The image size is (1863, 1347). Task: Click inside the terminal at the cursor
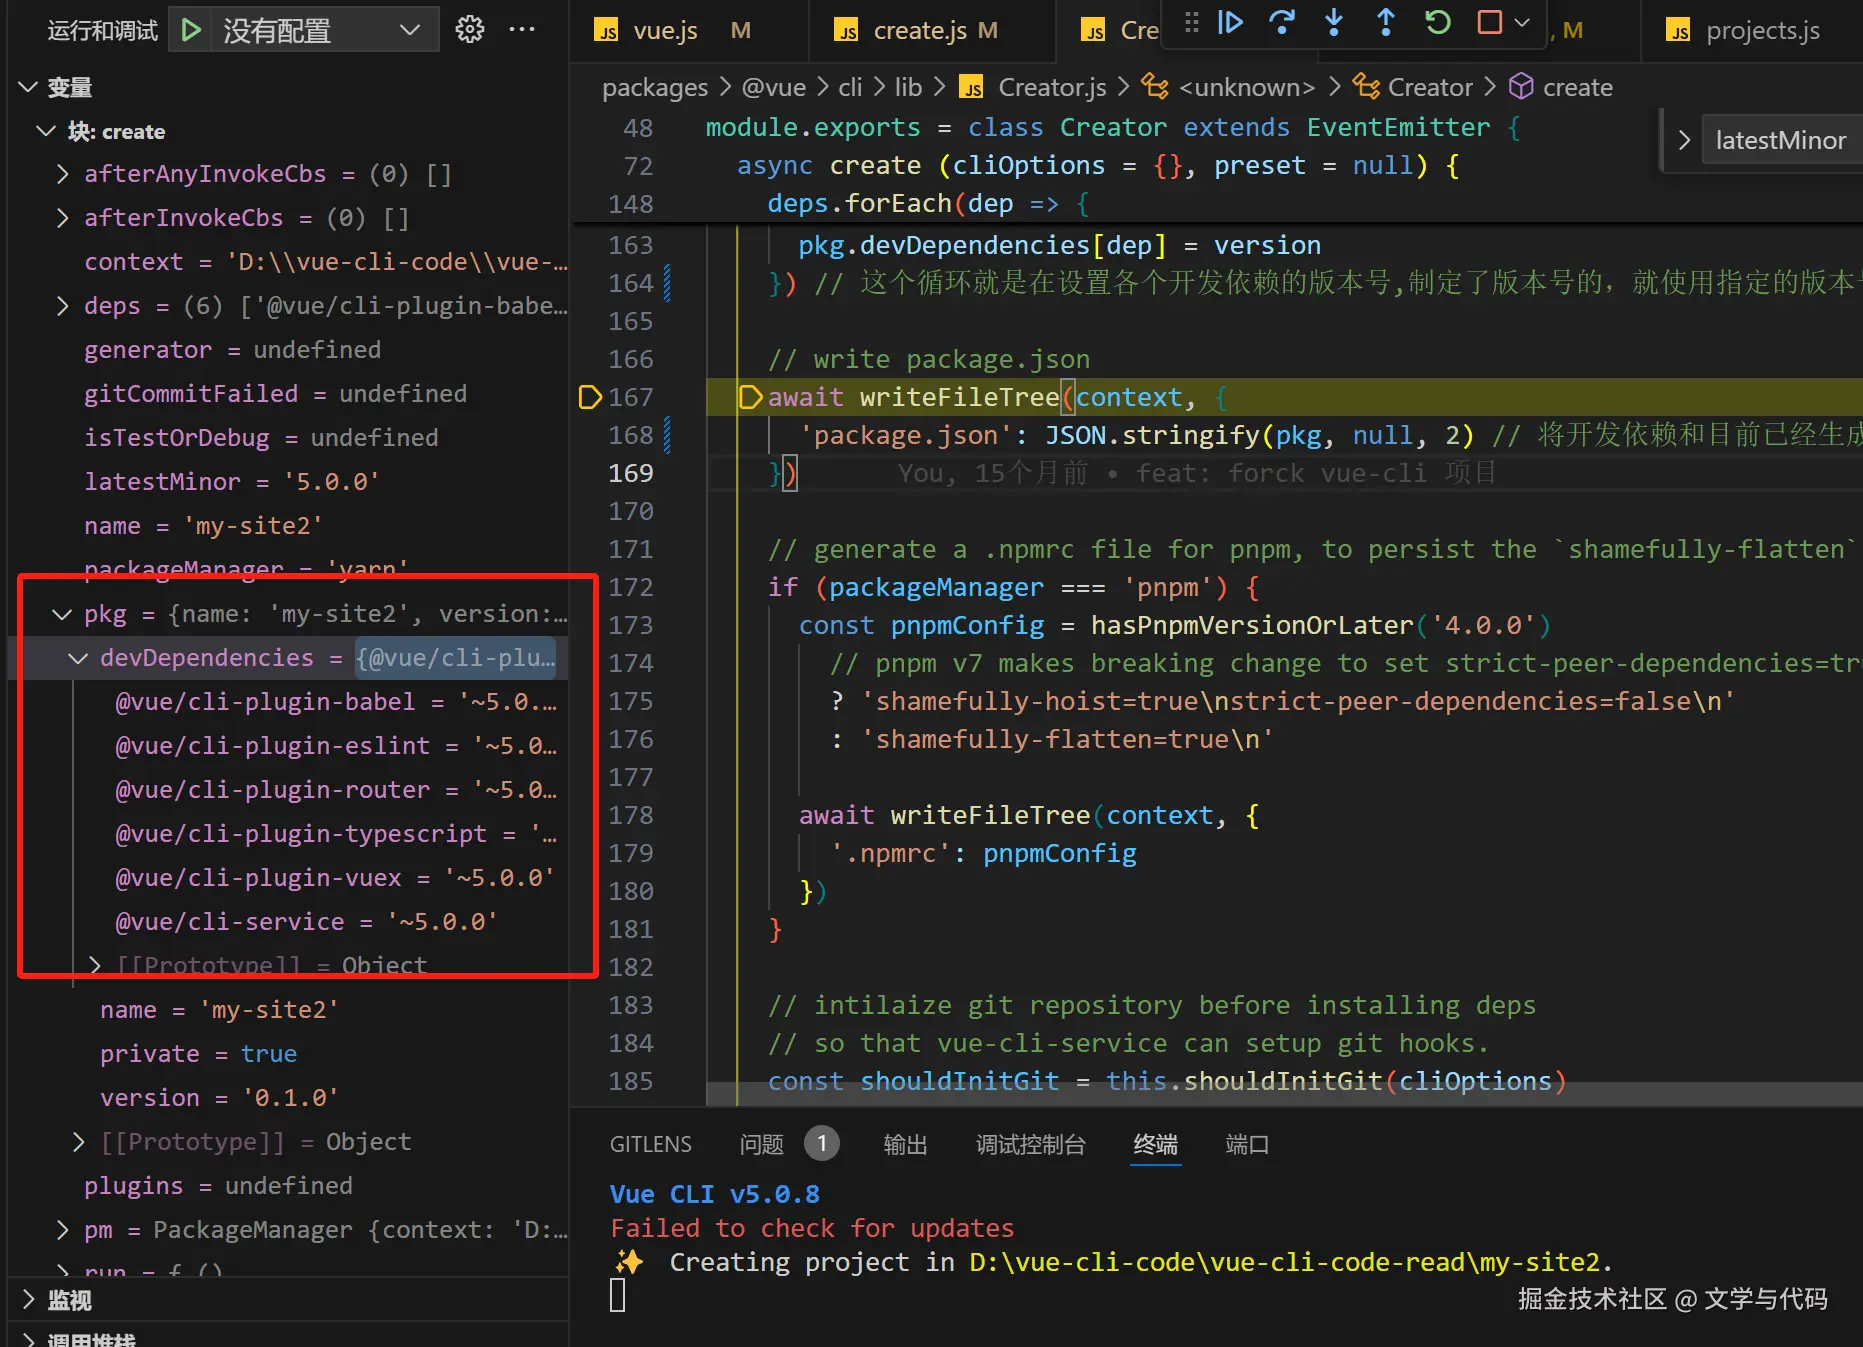tap(618, 1296)
